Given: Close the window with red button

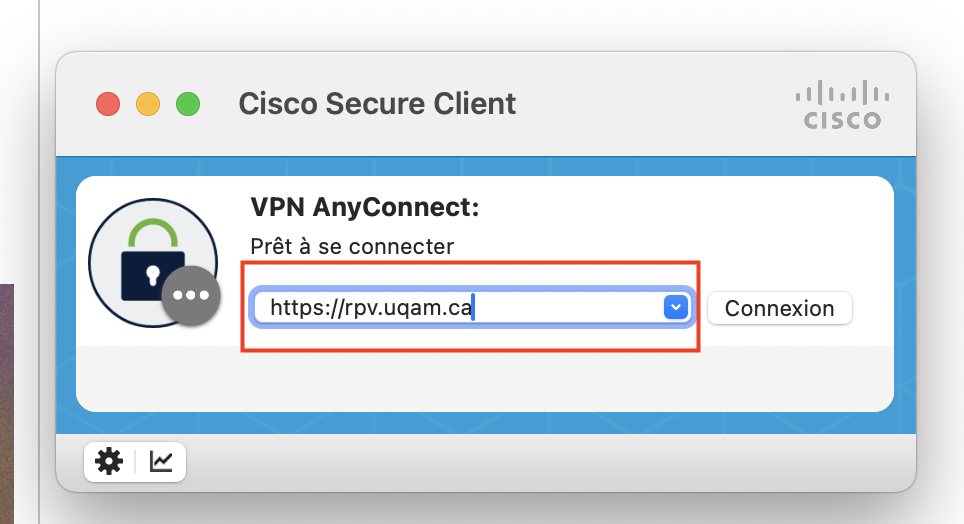Looking at the screenshot, I should [x=108, y=104].
